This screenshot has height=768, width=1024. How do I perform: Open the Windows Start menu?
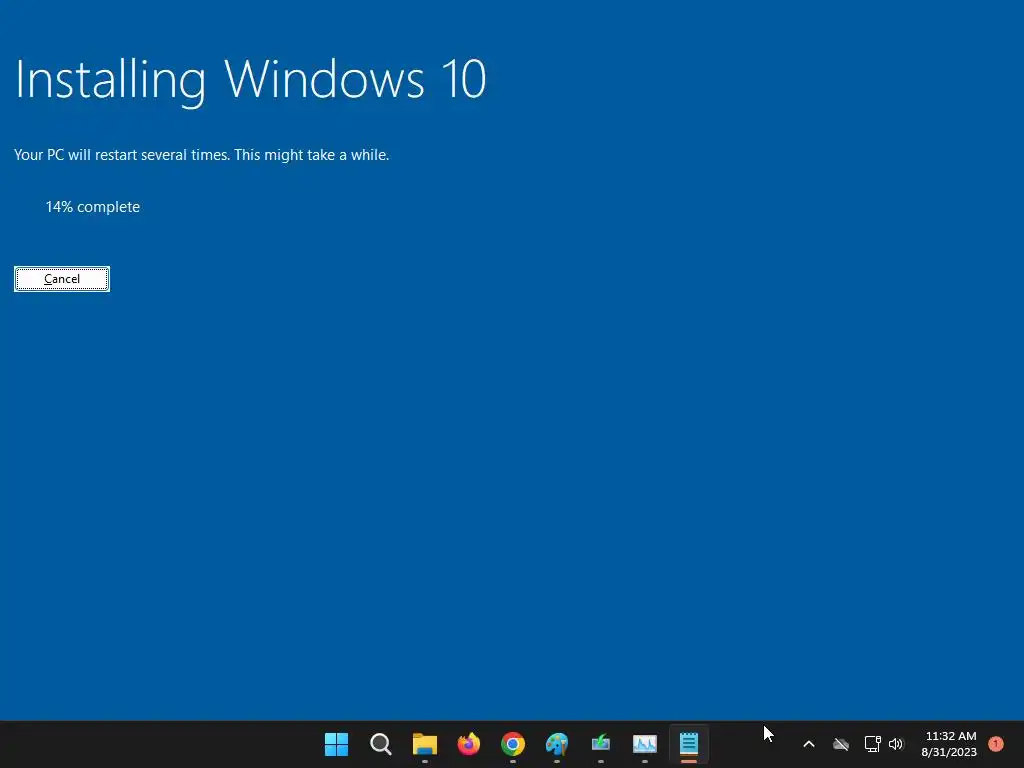pyautogui.click(x=336, y=744)
